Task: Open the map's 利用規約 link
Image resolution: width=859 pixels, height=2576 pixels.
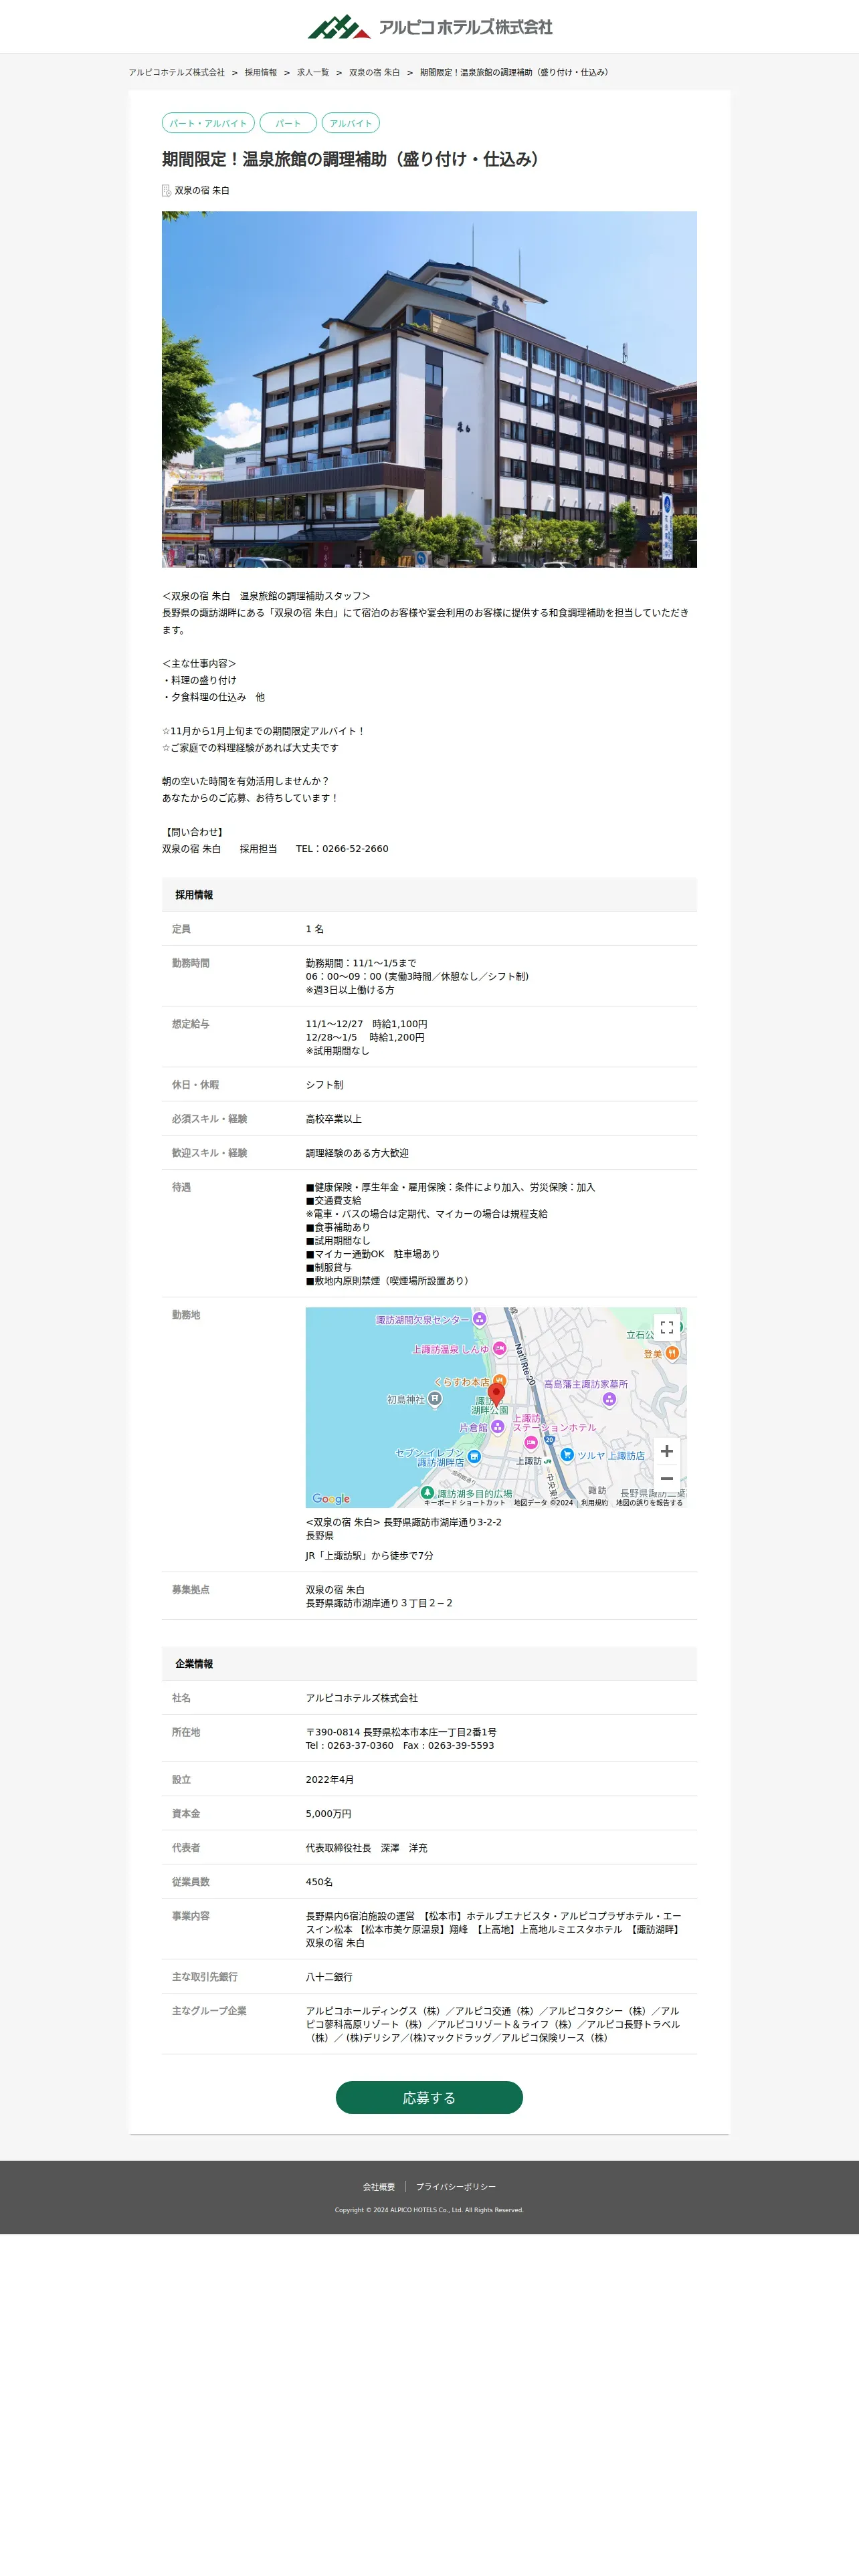Action: pyautogui.click(x=594, y=1502)
